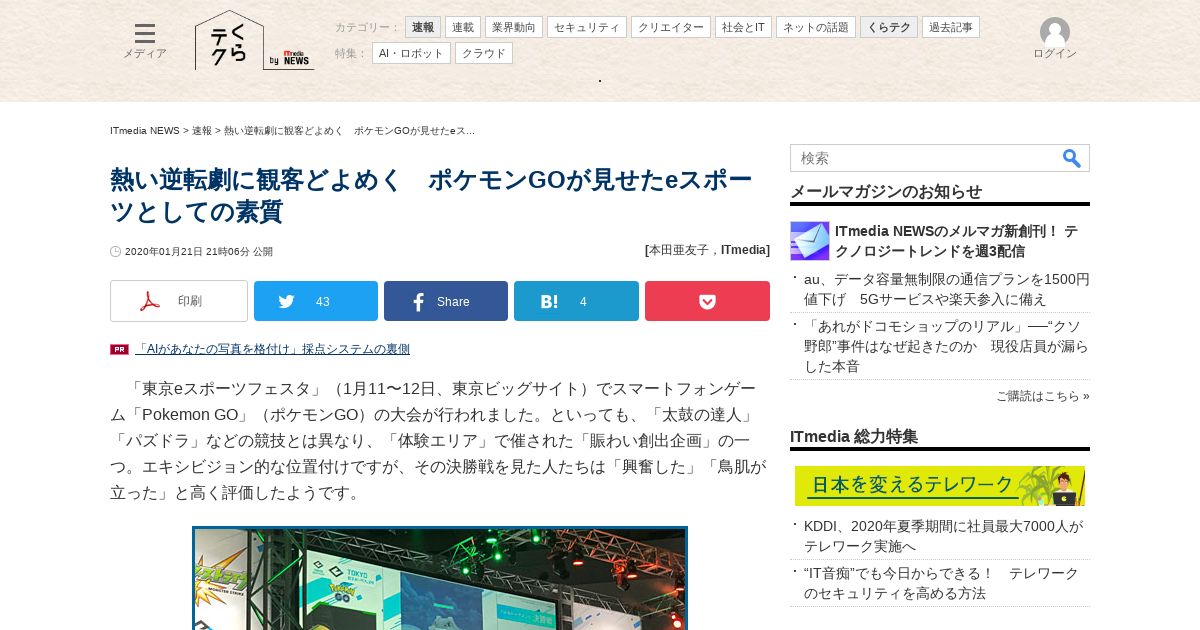Viewport: 1200px width, 630px height.
Task: Click the メールマガジンのお知らせ heading
Action: (886, 192)
